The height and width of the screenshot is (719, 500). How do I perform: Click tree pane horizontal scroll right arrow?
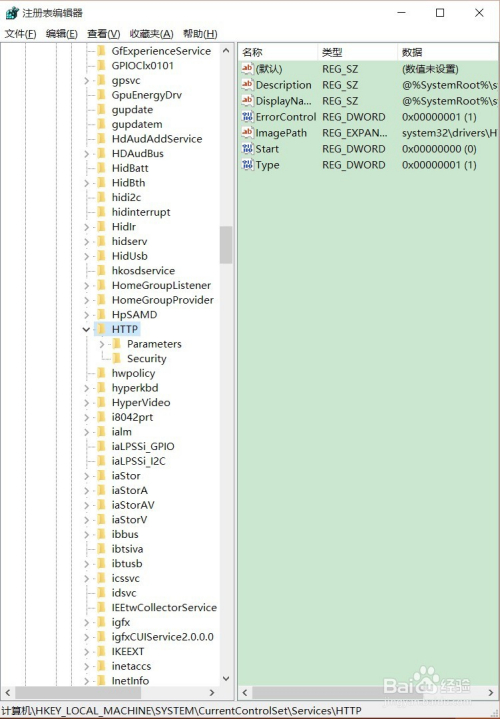click(x=211, y=692)
